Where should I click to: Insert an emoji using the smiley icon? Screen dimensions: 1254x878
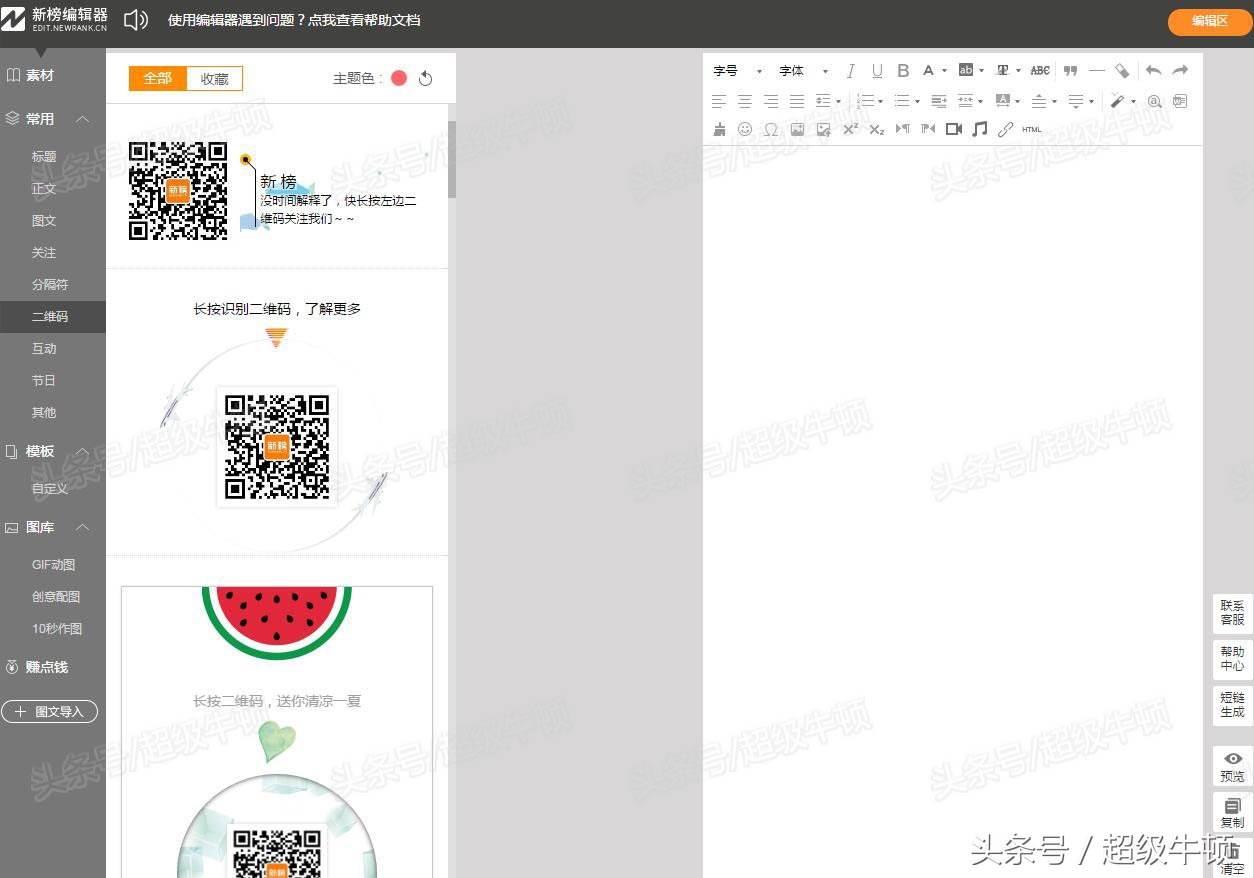click(745, 128)
